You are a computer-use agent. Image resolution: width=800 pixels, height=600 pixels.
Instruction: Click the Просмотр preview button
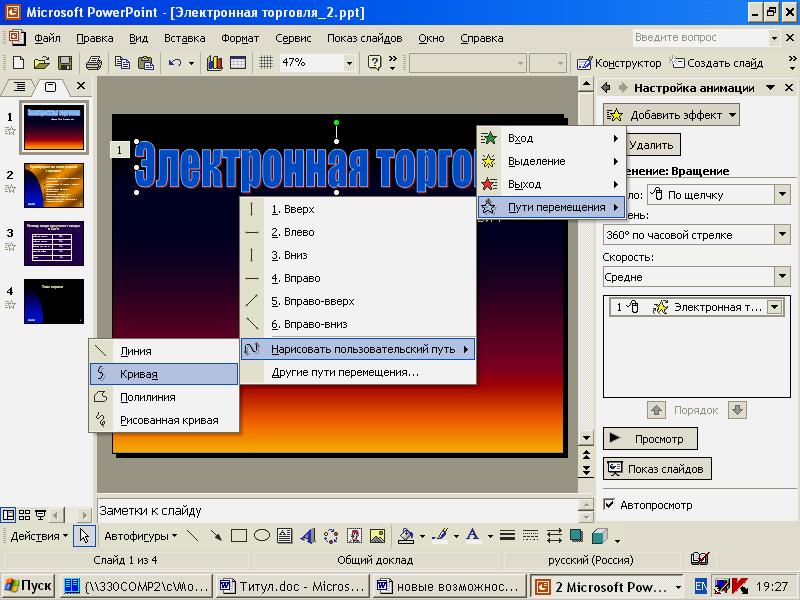pyautogui.click(x=650, y=439)
